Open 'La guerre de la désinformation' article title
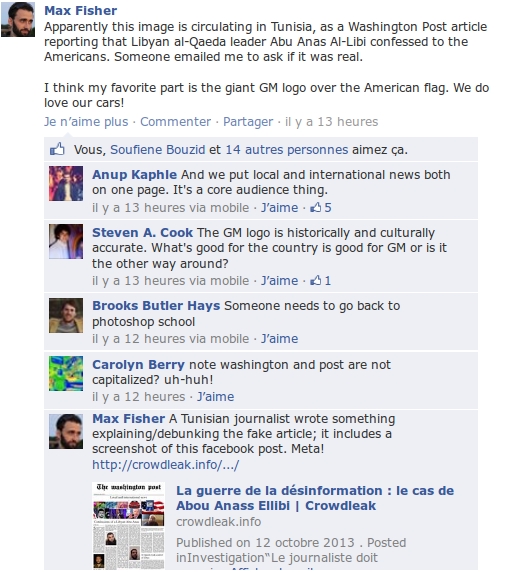Image resolution: width=515 pixels, height=572 pixels. click(x=315, y=498)
